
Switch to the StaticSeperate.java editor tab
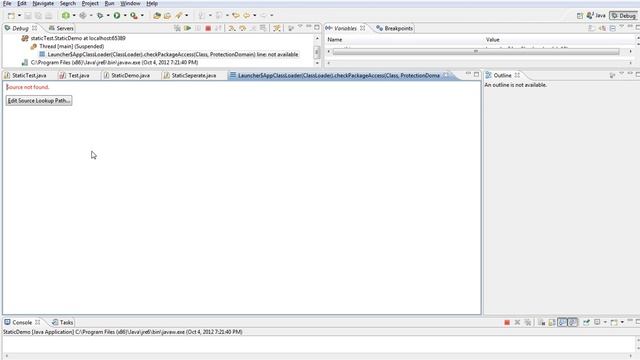click(190, 76)
